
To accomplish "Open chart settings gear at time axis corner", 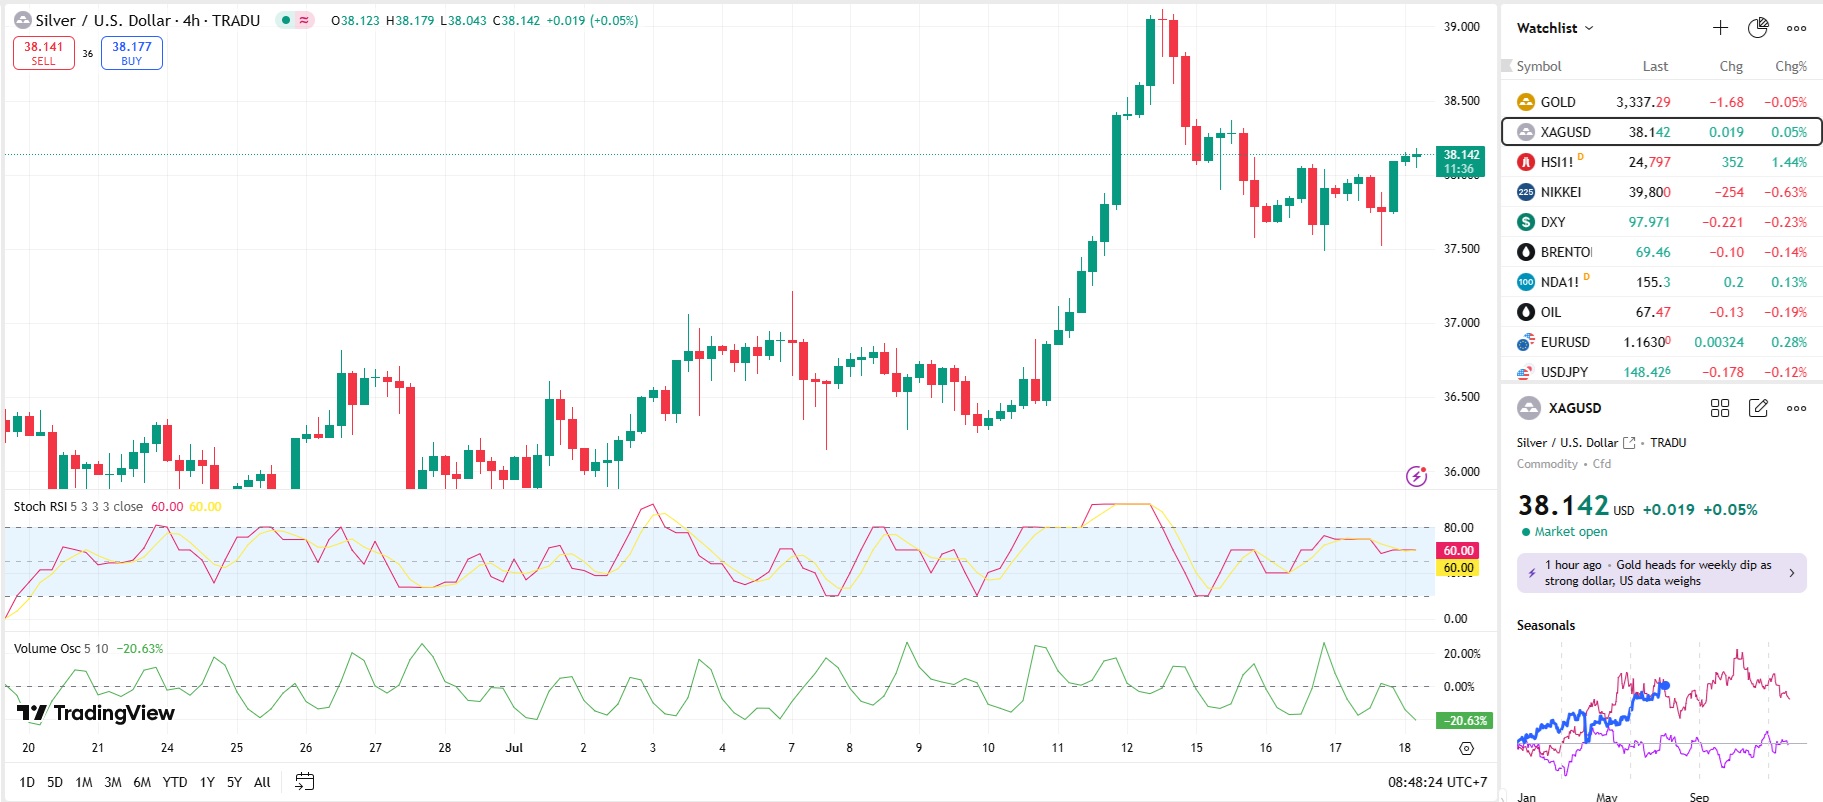I will point(1466,748).
